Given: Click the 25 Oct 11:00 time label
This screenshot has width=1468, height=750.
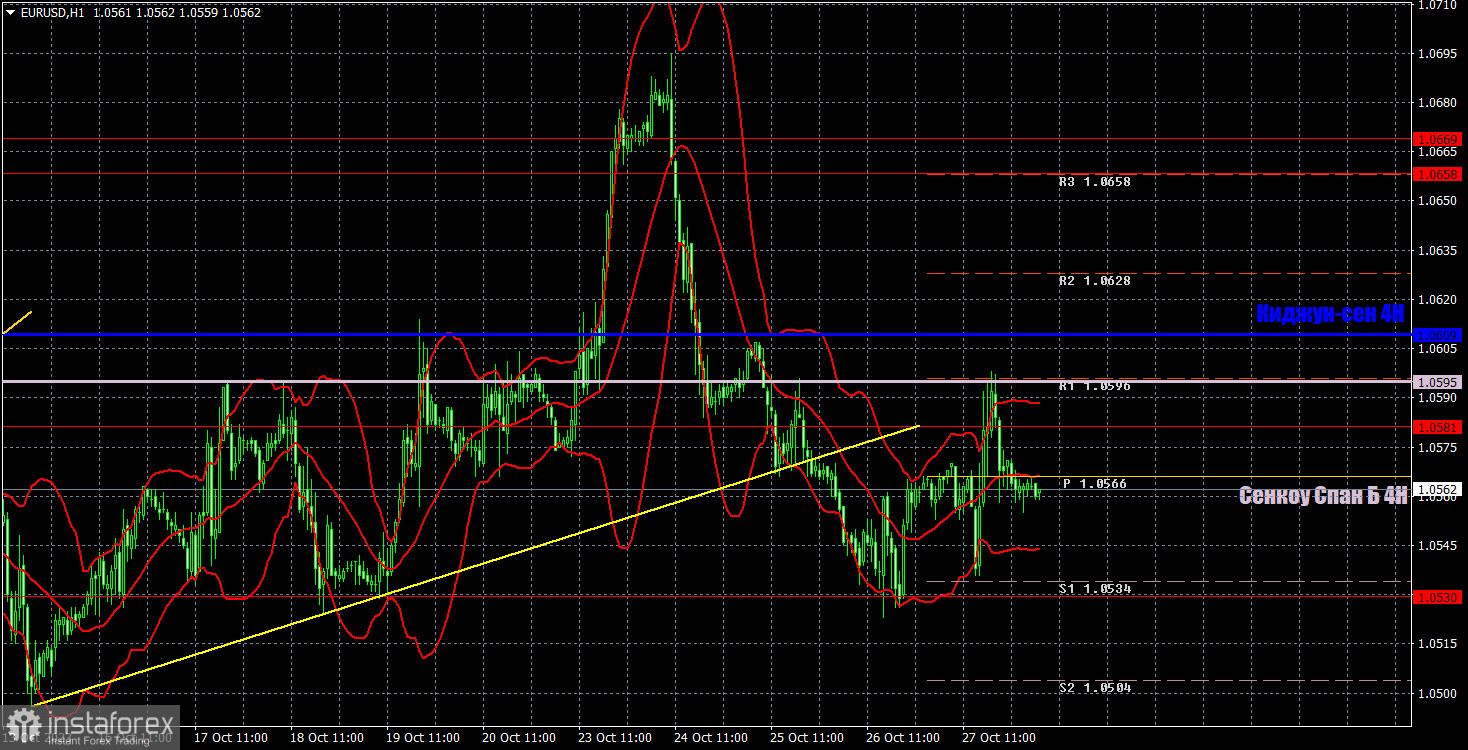Looking at the screenshot, I should (x=808, y=738).
